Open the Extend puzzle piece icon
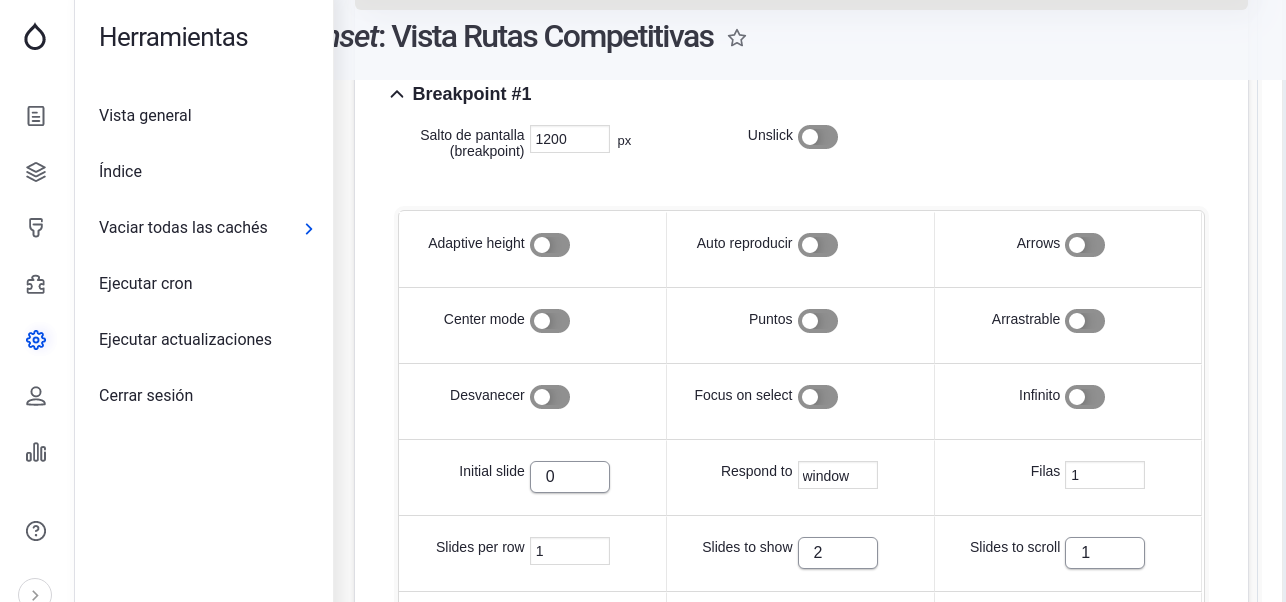Screen dimensions: 1286x602 [36, 284]
